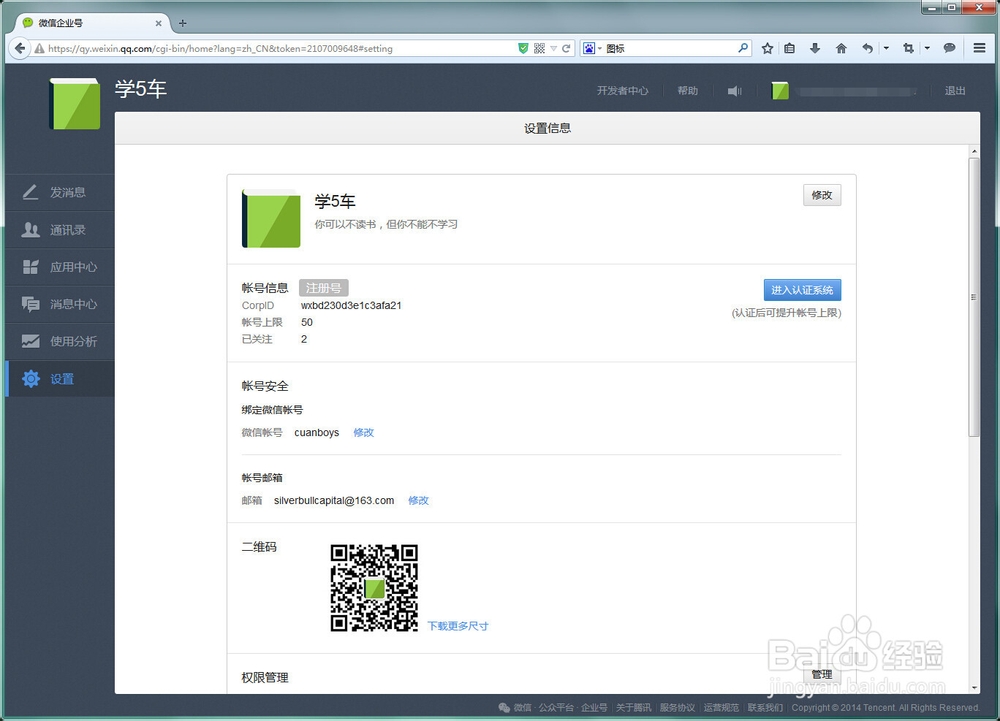Click 进入认证系统 button
1000x721 pixels.
[802, 290]
